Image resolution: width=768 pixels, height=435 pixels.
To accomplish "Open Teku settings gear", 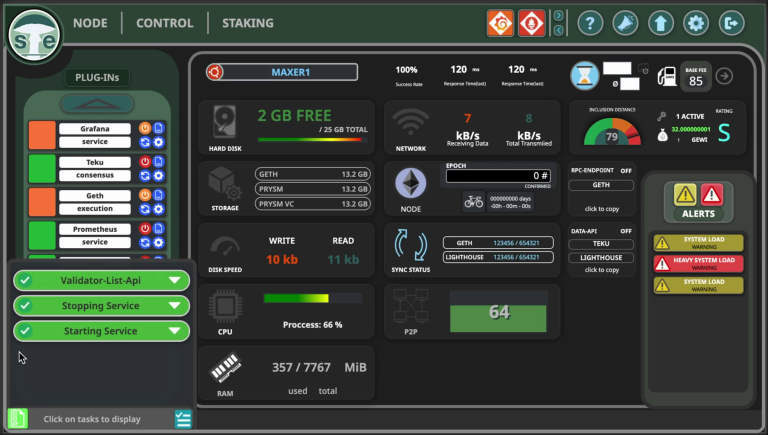I will 159,176.
